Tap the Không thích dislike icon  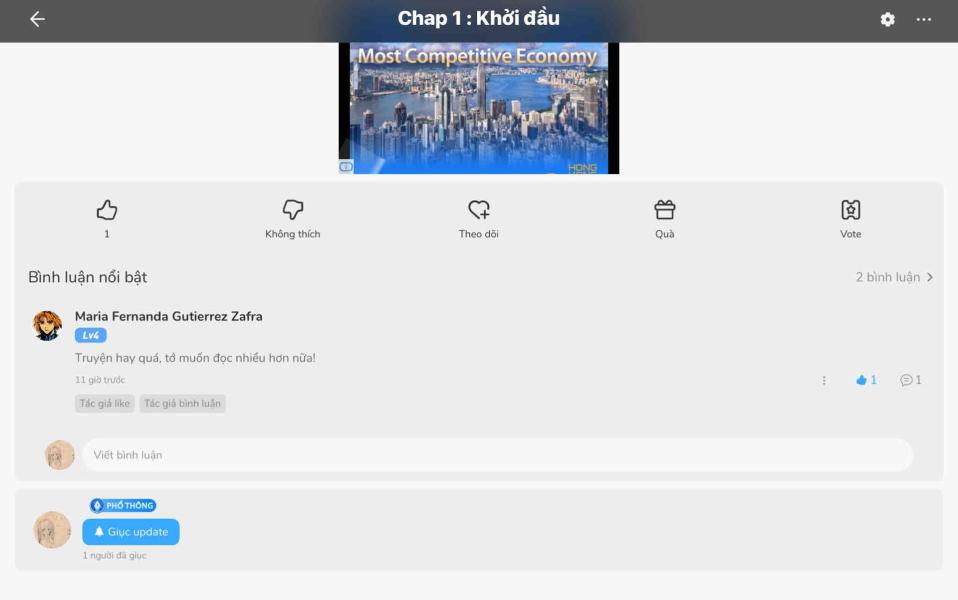[x=293, y=210]
